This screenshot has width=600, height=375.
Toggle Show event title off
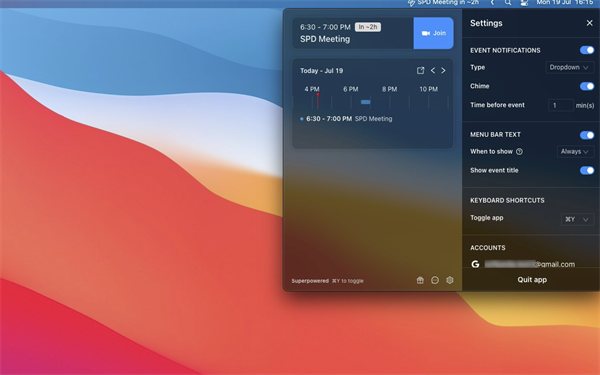click(587, 170)
